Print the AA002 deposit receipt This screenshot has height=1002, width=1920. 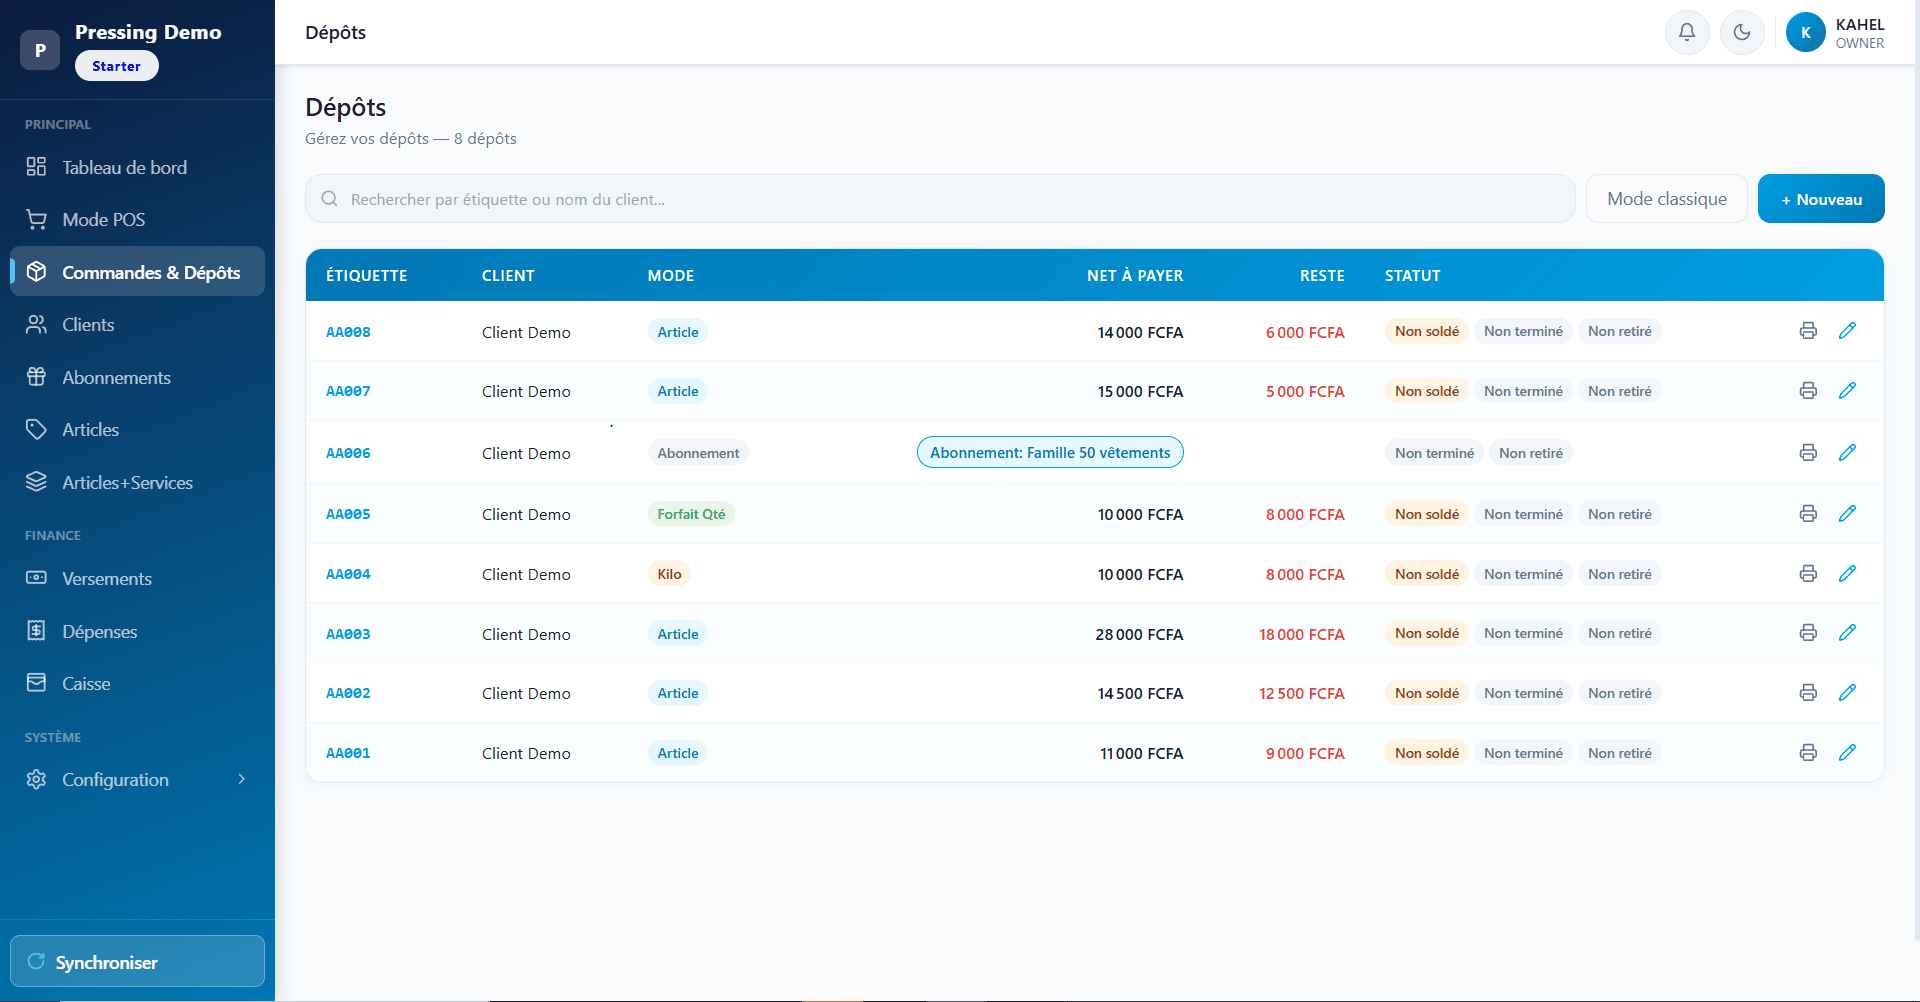(1808, 693)
